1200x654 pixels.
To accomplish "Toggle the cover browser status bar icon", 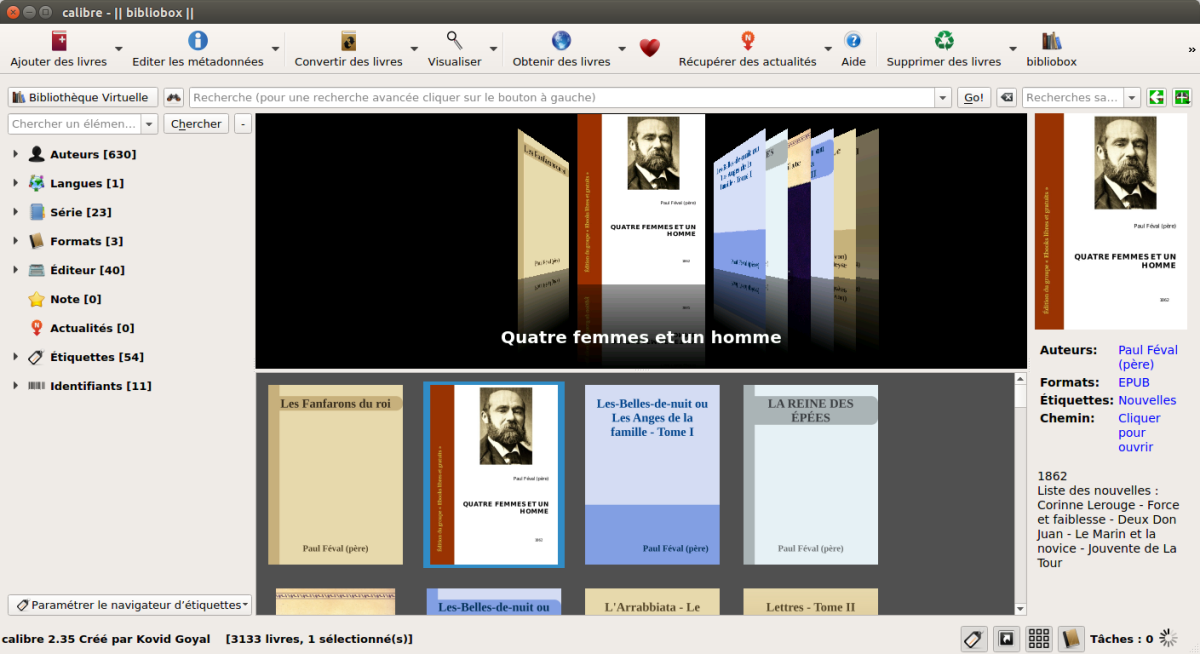I will pyautogui.click(x=1006, y=638).
